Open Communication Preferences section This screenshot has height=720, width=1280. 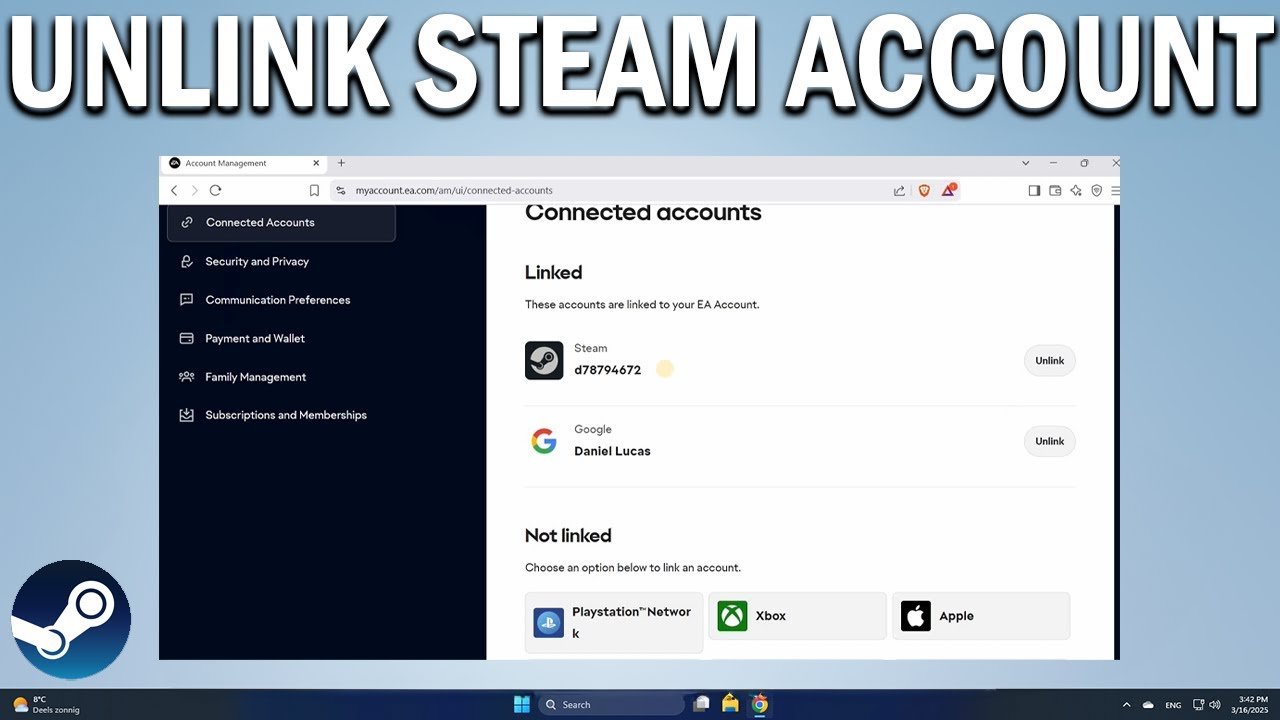(278, 300)
